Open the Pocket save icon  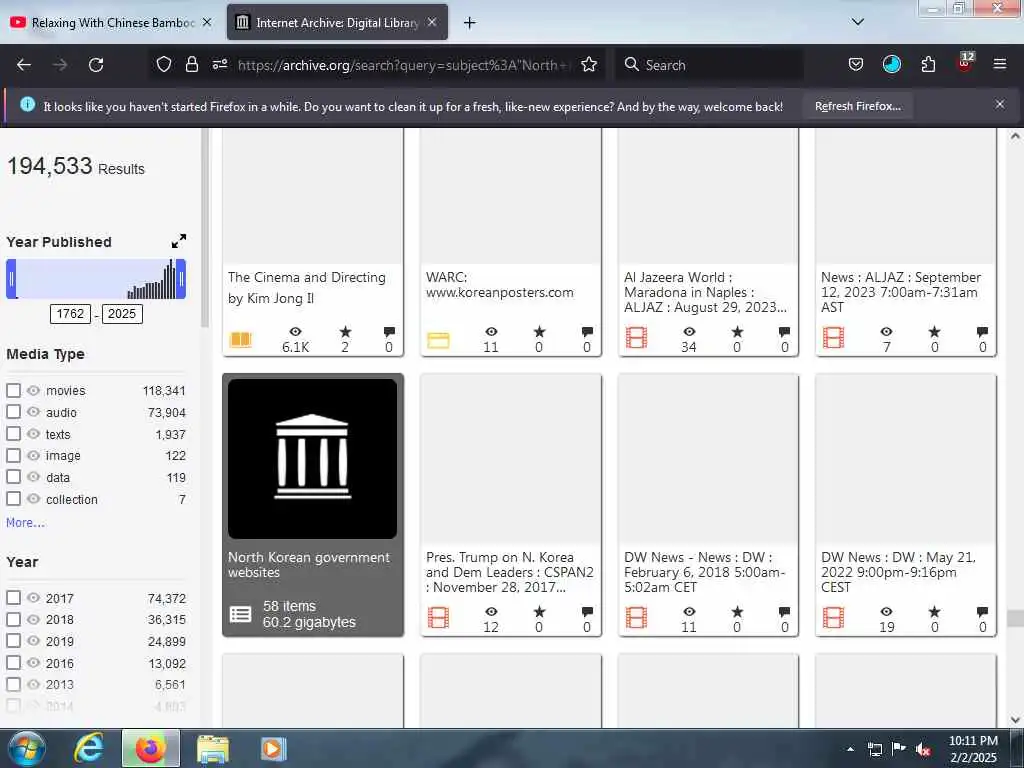[856, 64]
